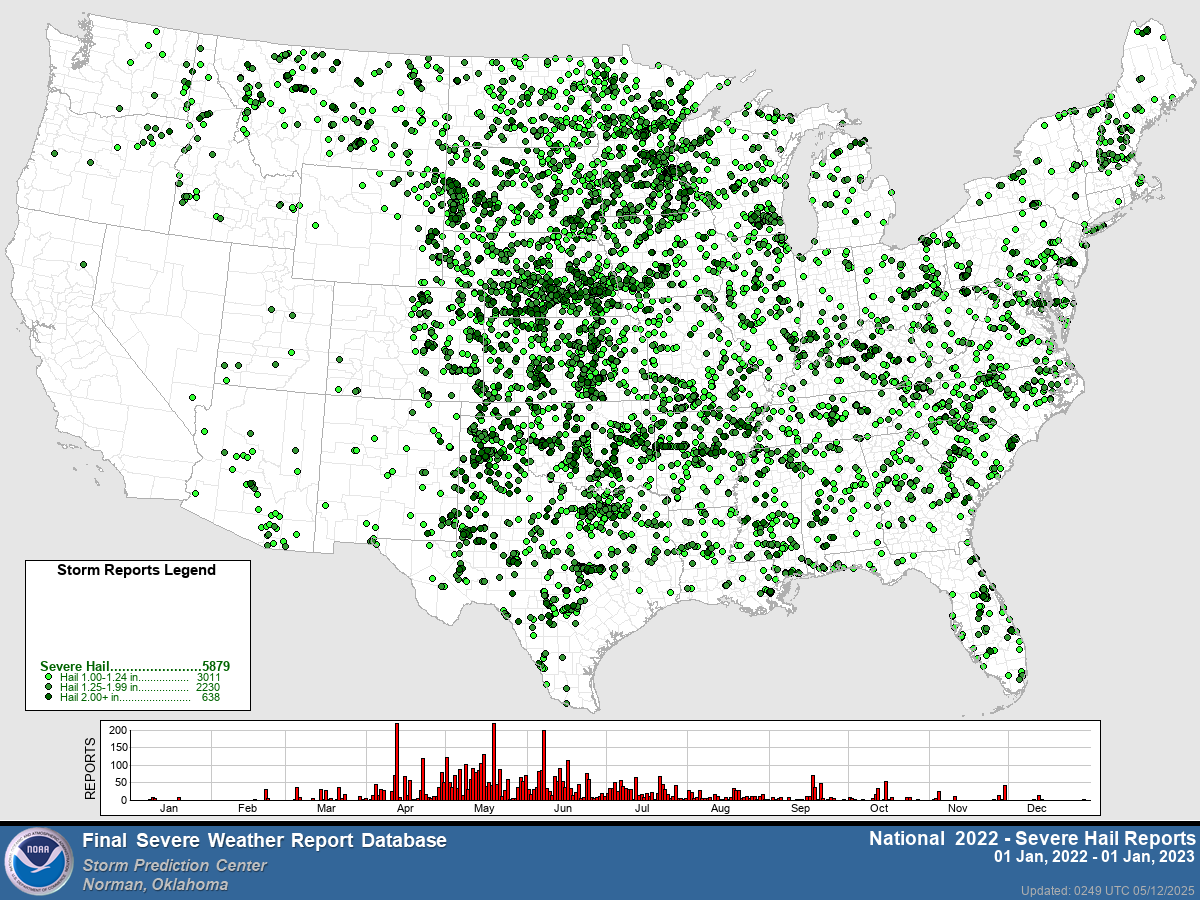The image size is (1200, 900).
Task: Click the REPORTS vertical axis label
Action: pyautogui.click(x=90, y=768)
